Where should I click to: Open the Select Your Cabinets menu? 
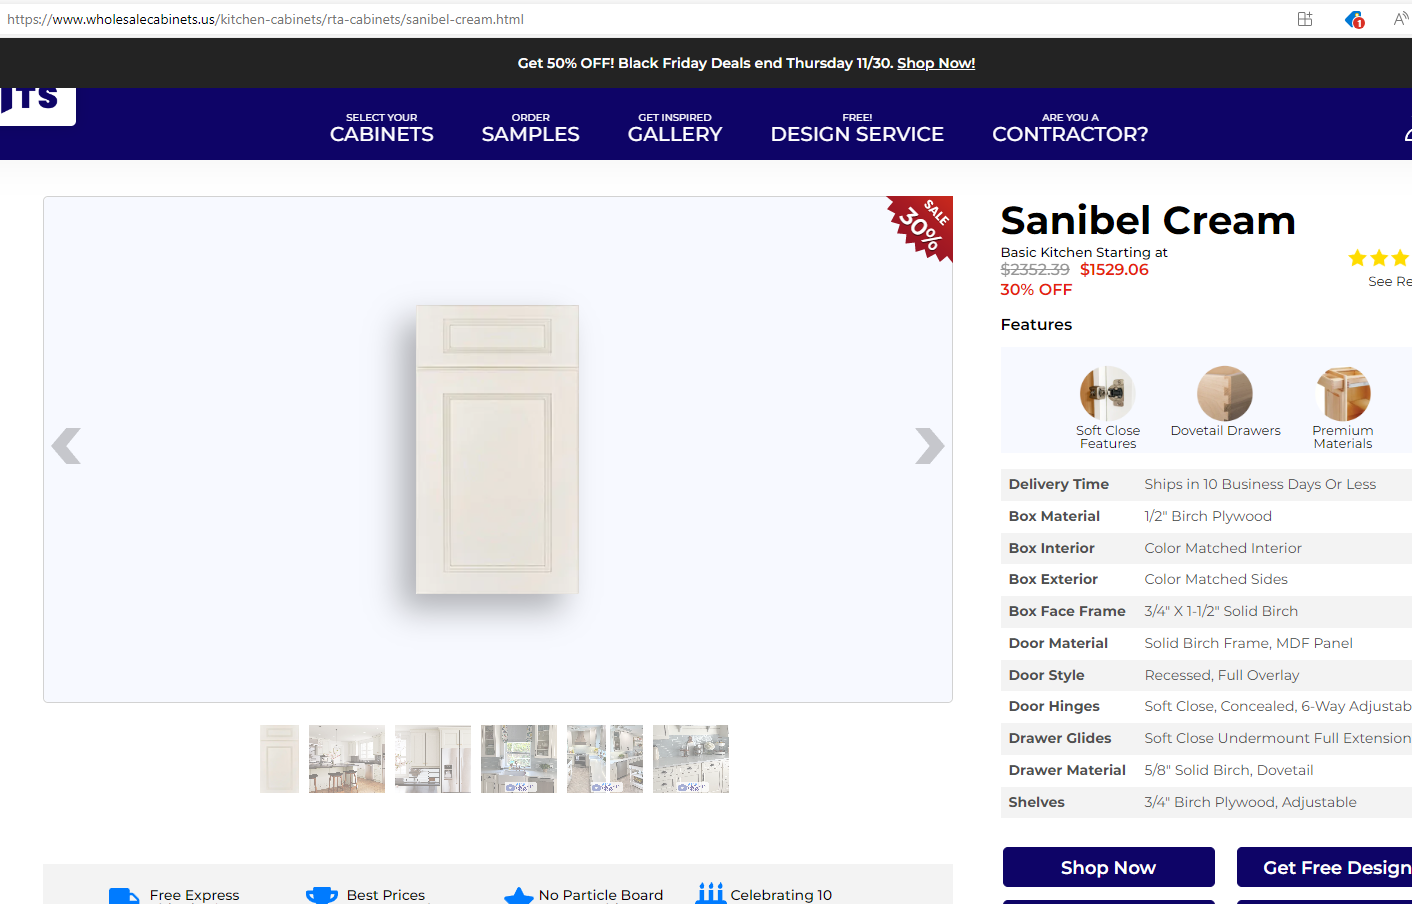pyautogui.click(x=382, y=128)
